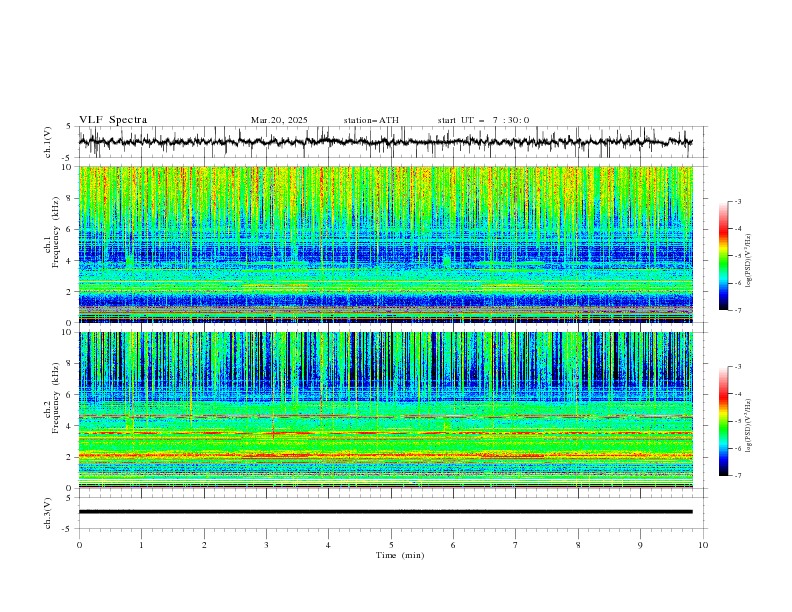Click the "start UT = 7 :30: 0" text
The width and height of the screenshot is (792, 612).
483,120
